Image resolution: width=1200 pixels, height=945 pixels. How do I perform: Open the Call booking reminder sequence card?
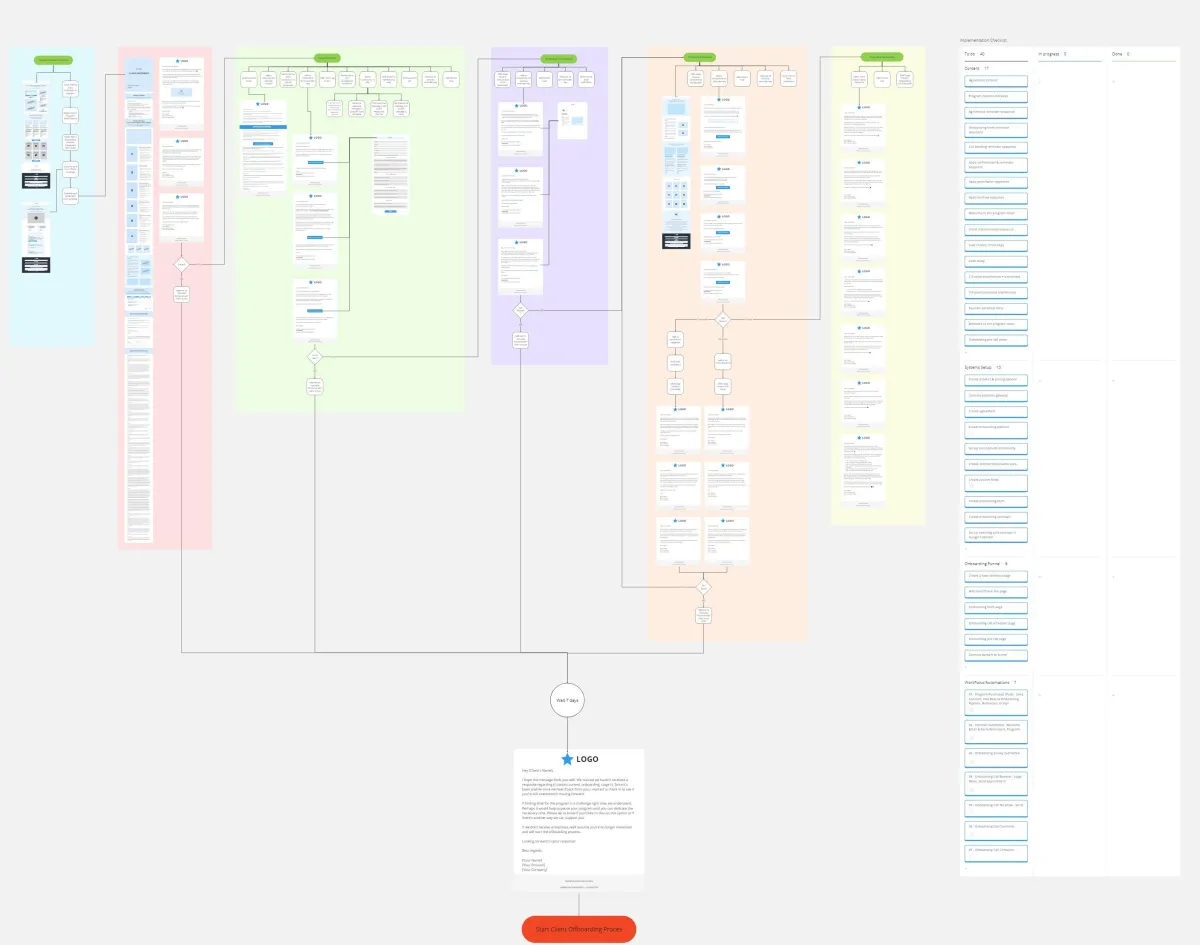tap(996, 147)
